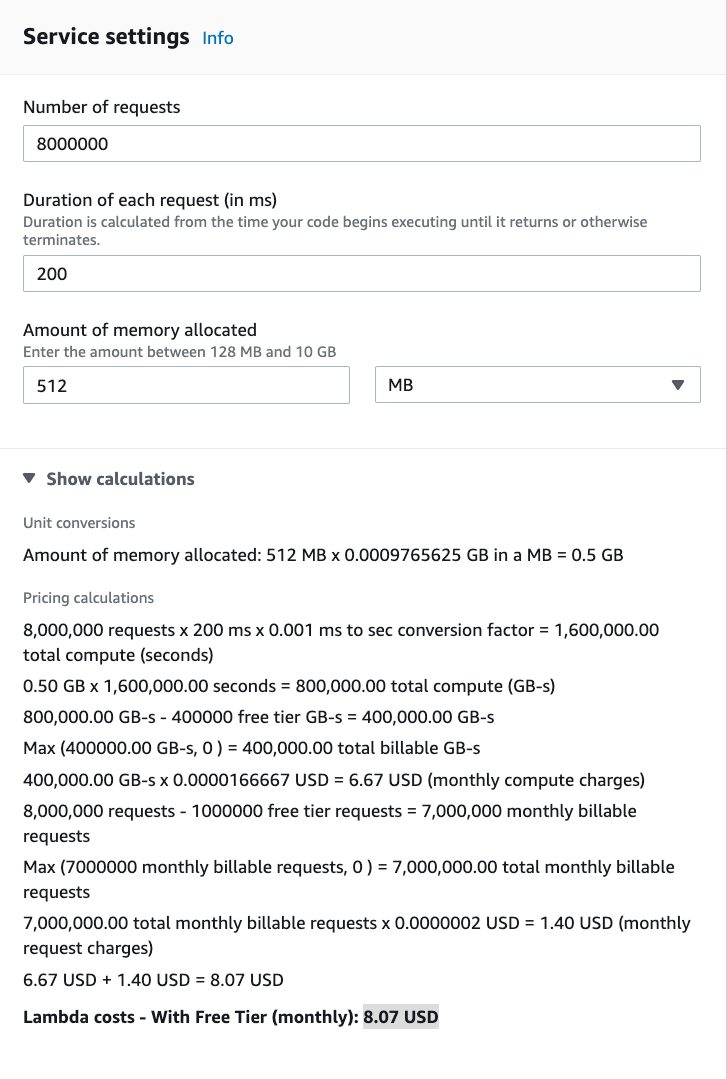Click the dropdown arrow on the MB selector
The image size is (727, 1079).
click(x=678, y=384)
